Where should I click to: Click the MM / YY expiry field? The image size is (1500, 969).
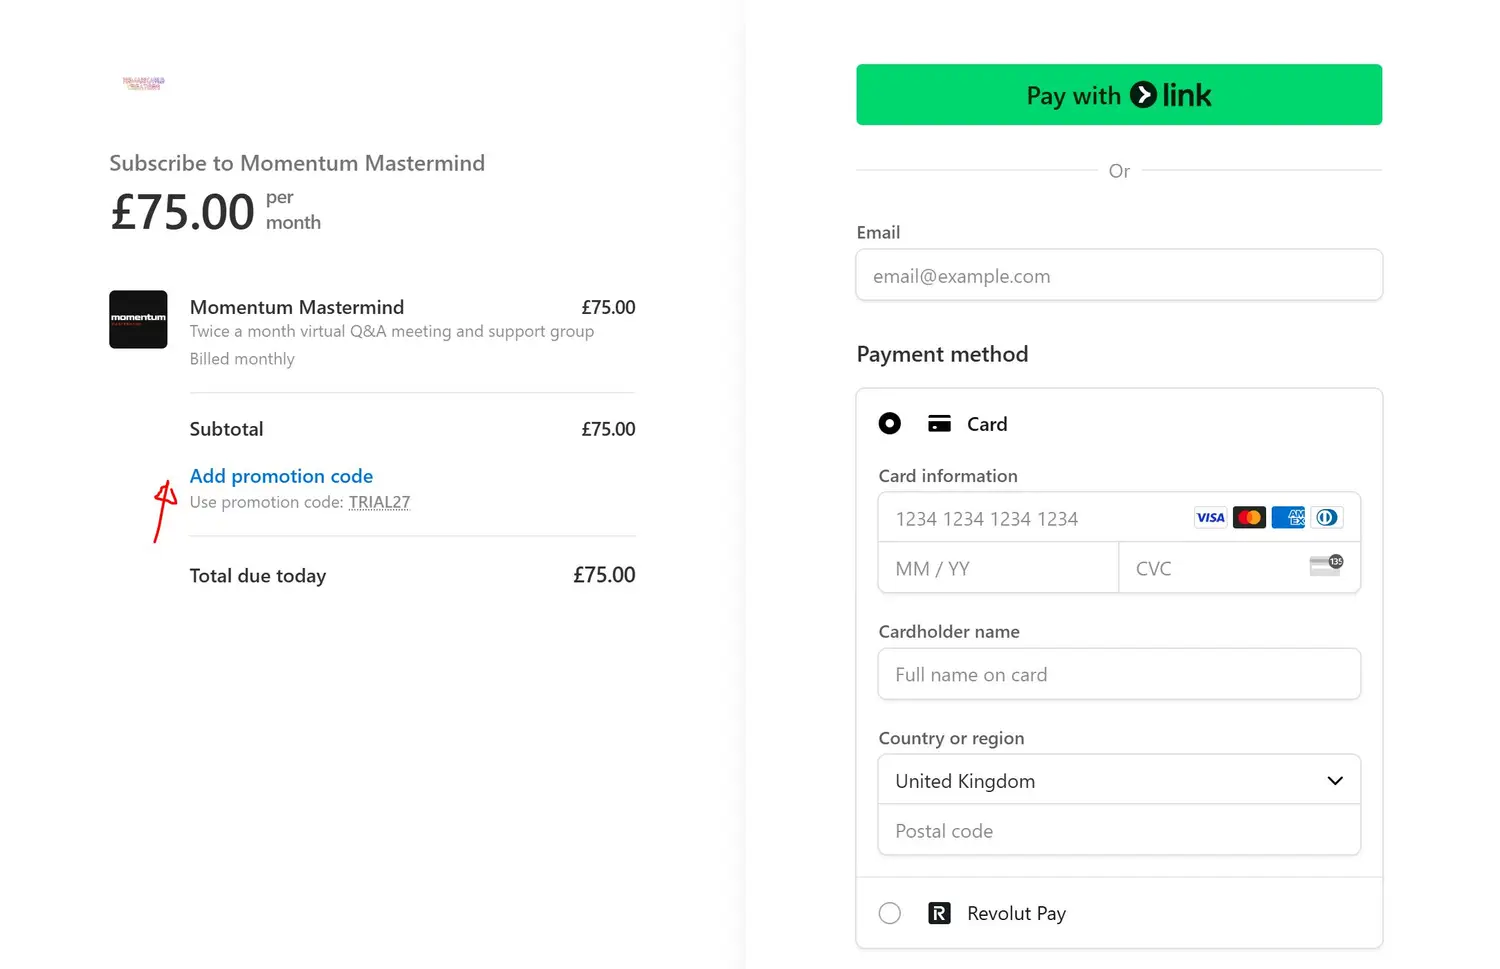click(x=997, y=569)
